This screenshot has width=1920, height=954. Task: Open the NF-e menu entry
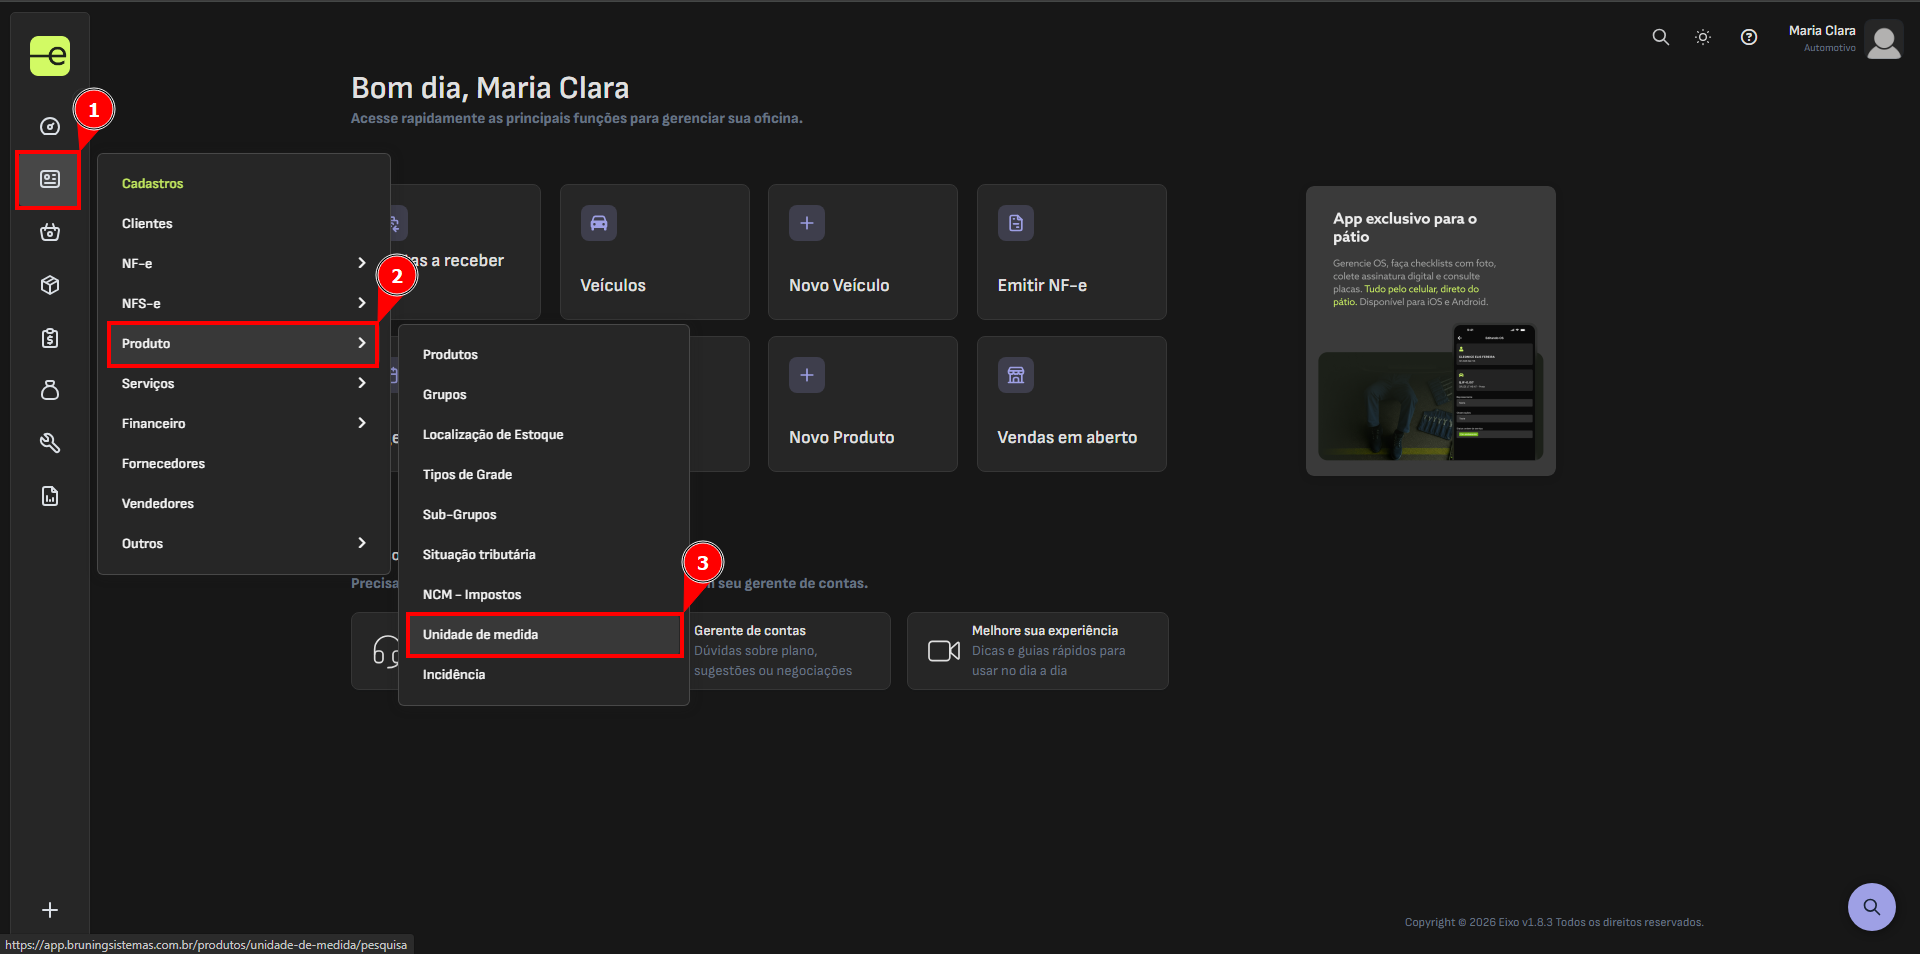tap(244, 263)
